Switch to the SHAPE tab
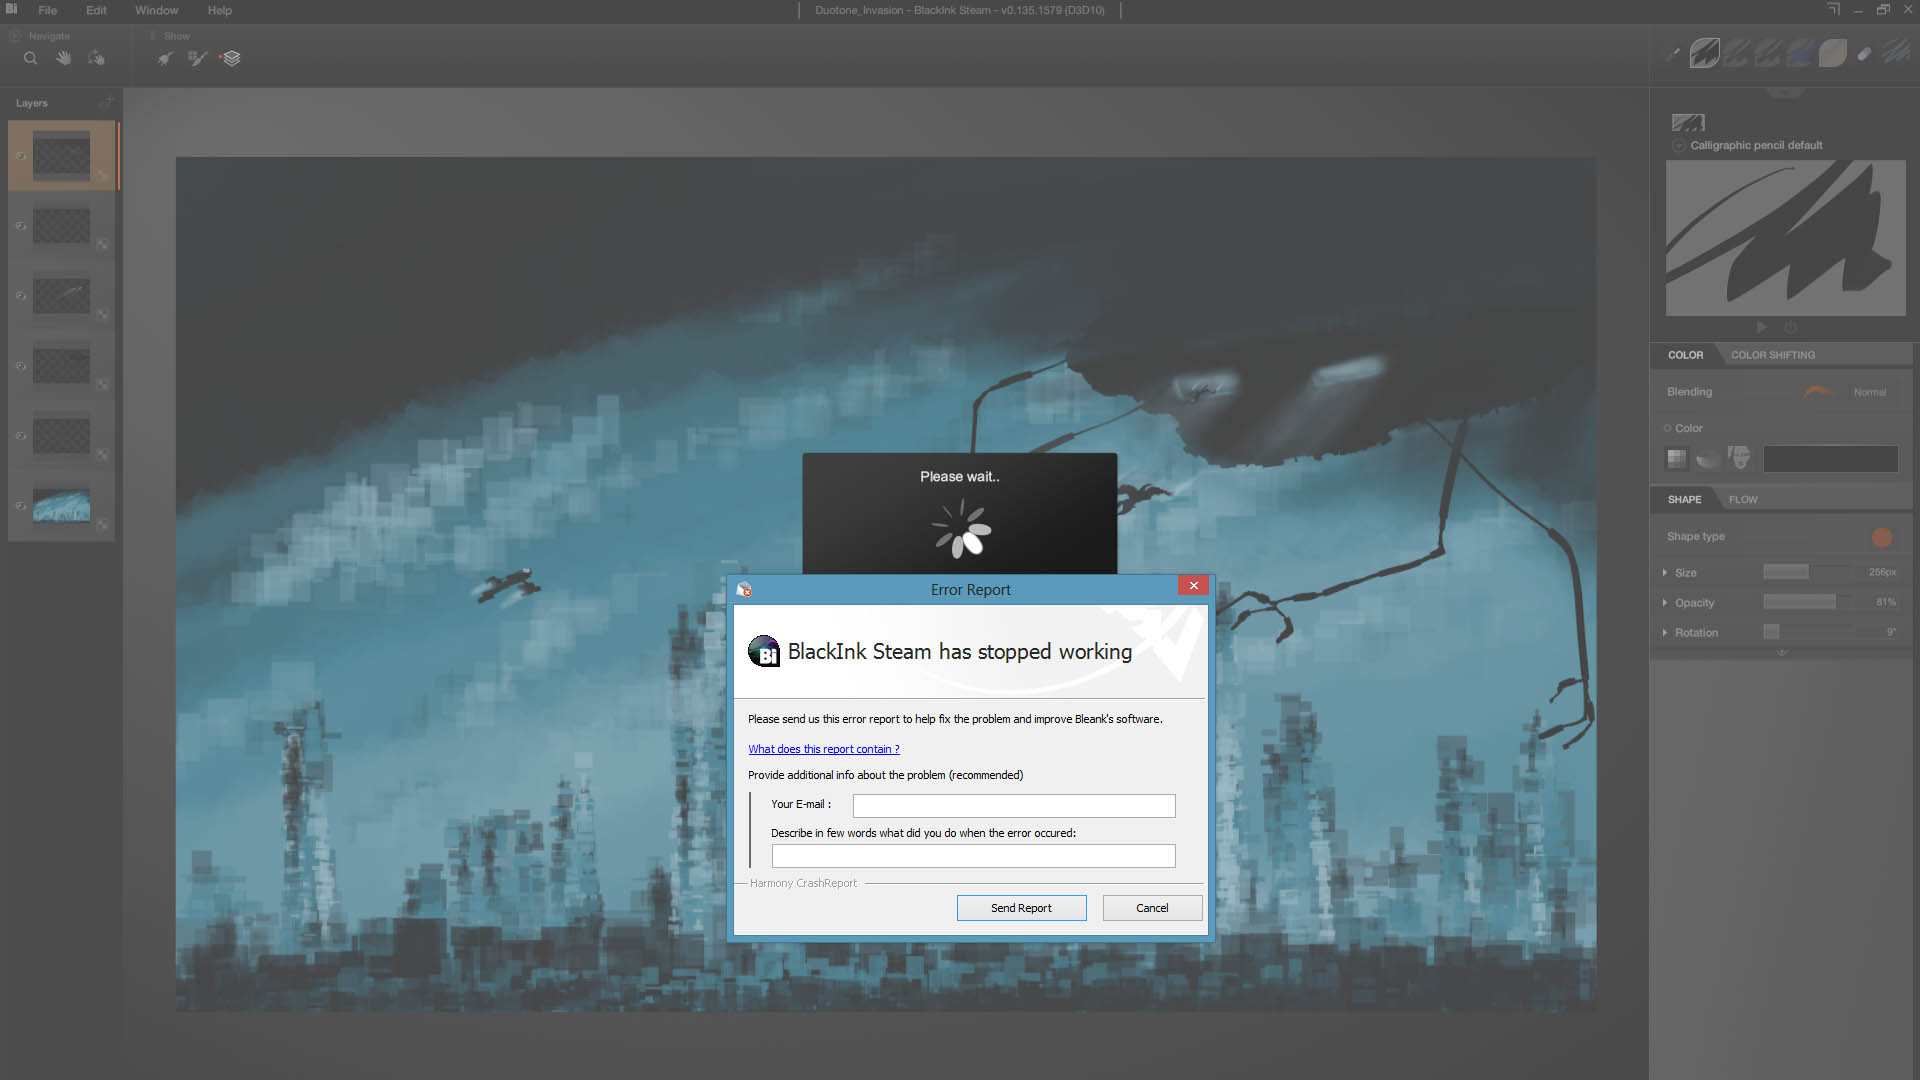Screen dimensions: 1920x1080 pos(1684,499)
